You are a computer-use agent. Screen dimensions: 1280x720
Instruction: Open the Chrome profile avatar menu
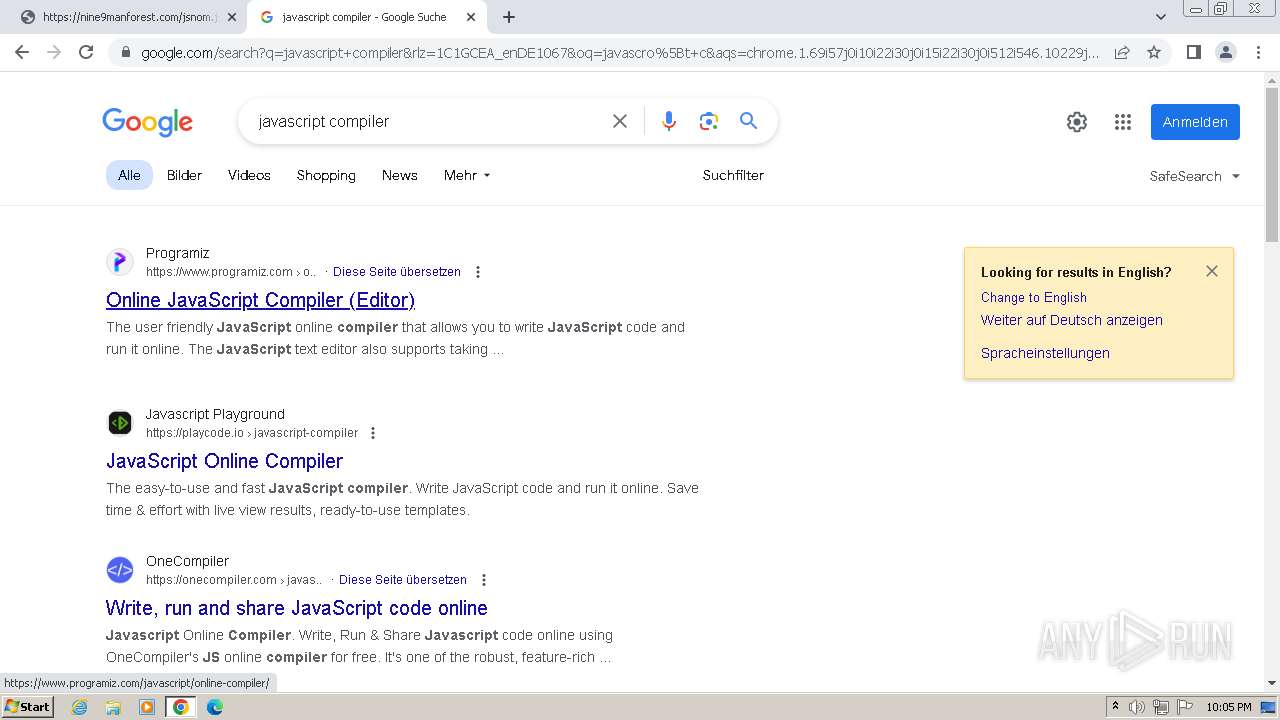pyautogui.click(x=1225, y=52)
